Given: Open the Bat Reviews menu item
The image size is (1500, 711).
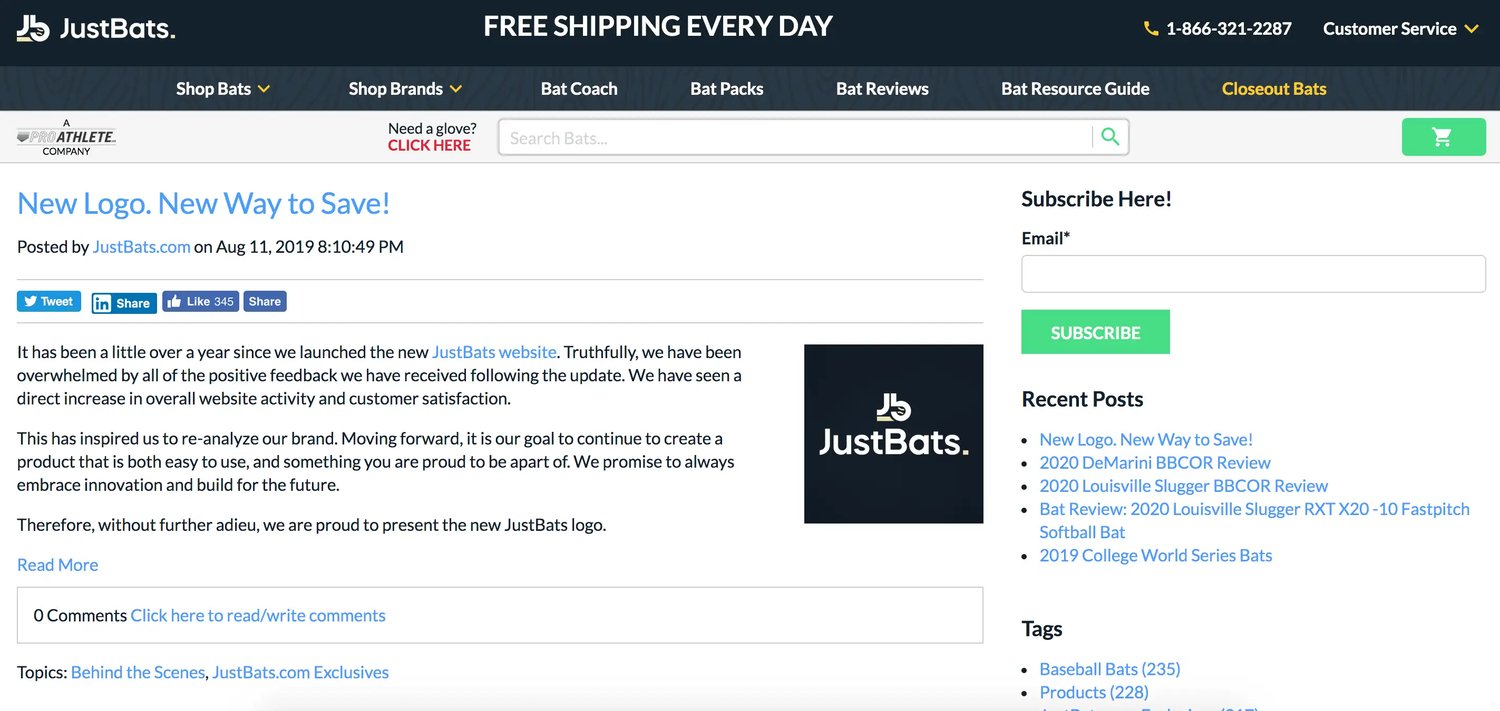Looking at the screenshot, I should click(882, 89).
